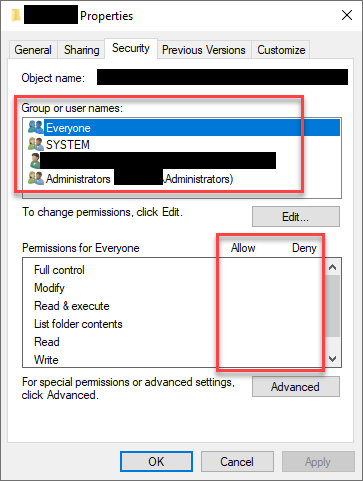Click the permissions list scrollbar thumb

(332, 306)
